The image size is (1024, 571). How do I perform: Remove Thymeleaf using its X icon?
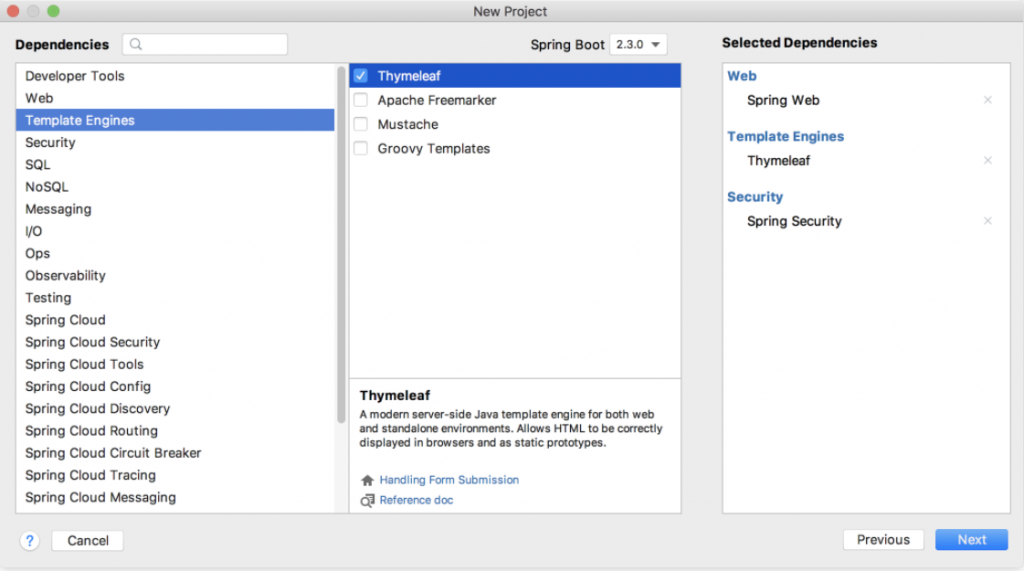988,161
